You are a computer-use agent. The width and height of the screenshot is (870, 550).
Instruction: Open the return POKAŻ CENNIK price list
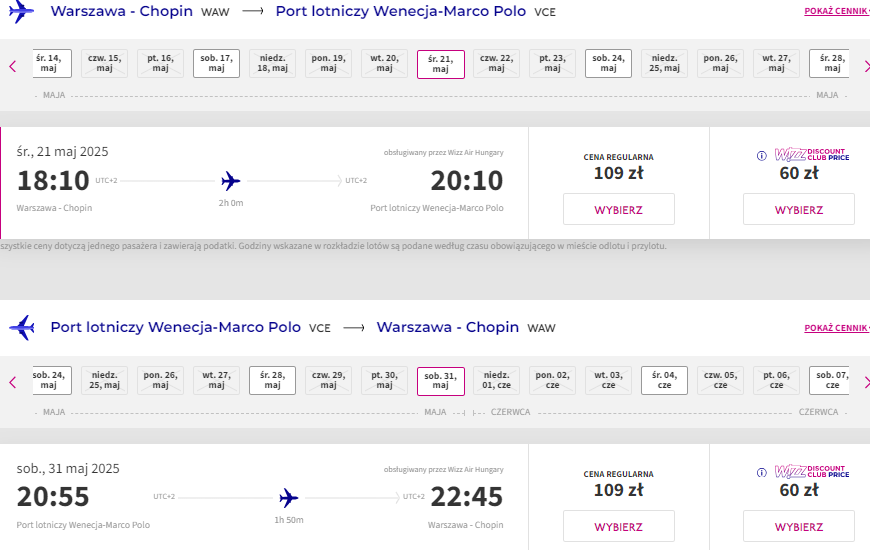point(836,328)
